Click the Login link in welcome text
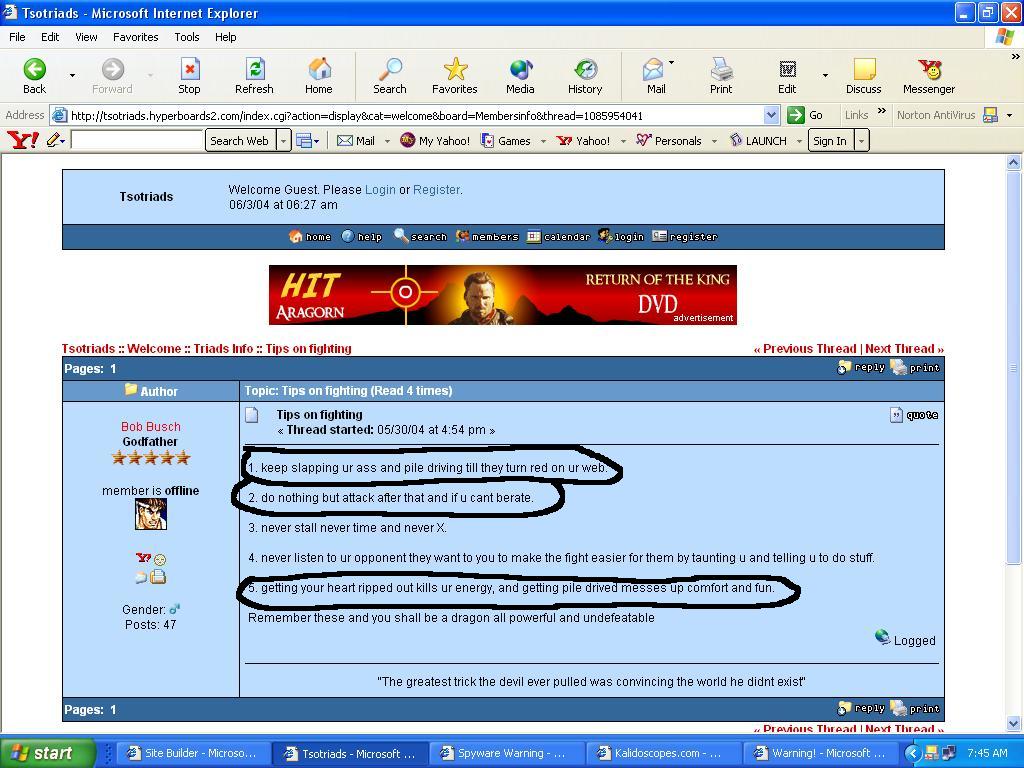The image size is (1024, 768). [x=380, y=189]
